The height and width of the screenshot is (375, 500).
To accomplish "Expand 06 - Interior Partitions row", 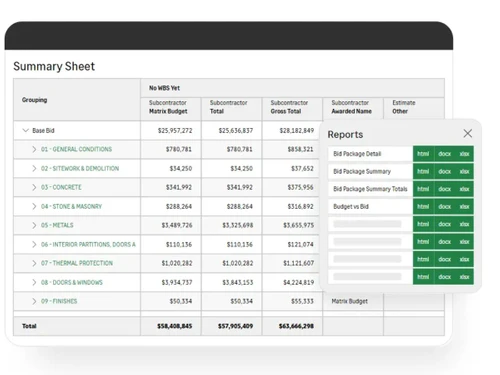I will 34,244.
